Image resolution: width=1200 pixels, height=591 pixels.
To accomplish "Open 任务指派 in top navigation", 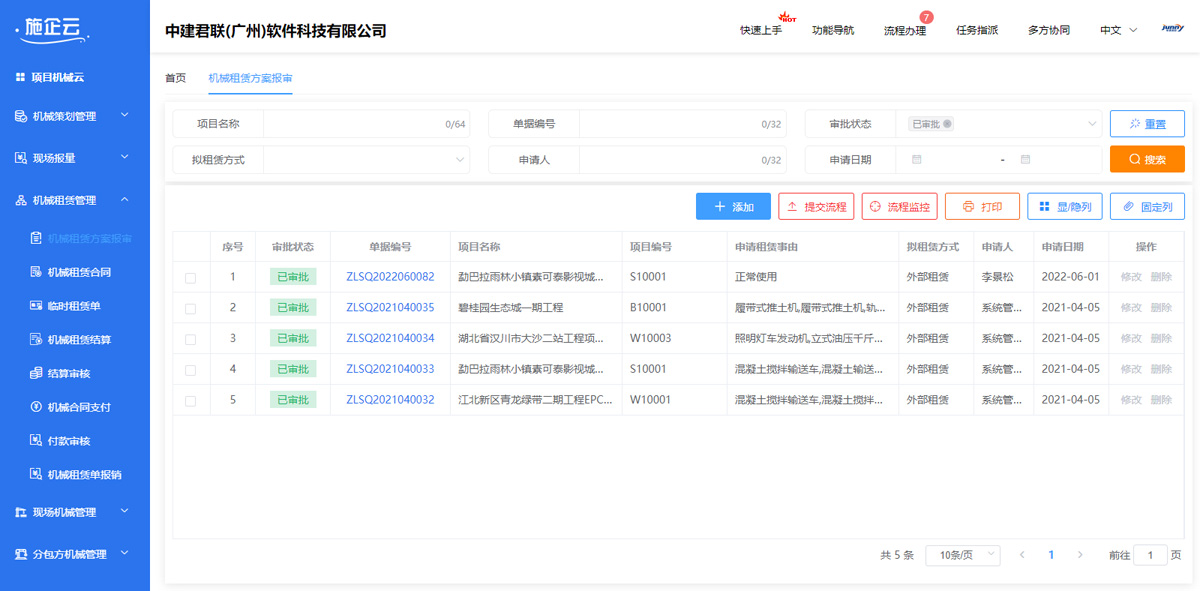I will pyautogui.click(x=977, y=30).
